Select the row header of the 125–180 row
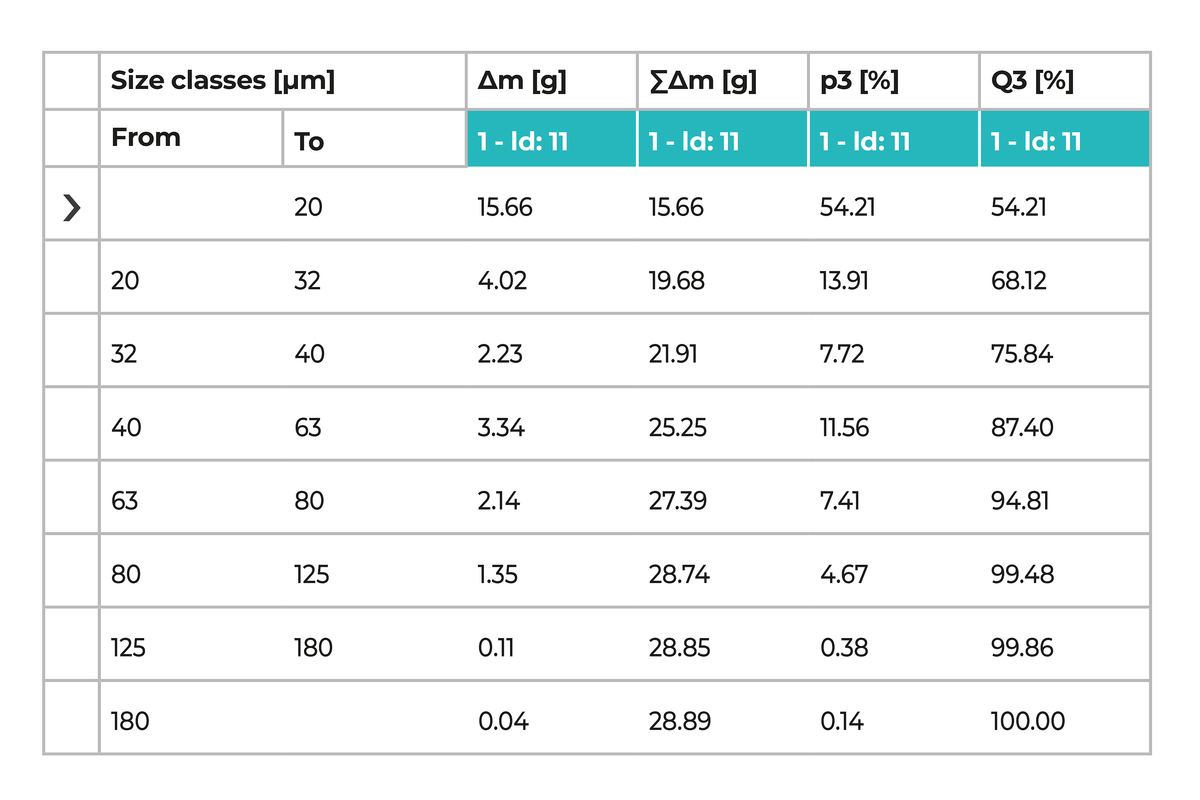The height and width of the screenshot is (800, 1200). pyautogui.click(x=71, y=648)
